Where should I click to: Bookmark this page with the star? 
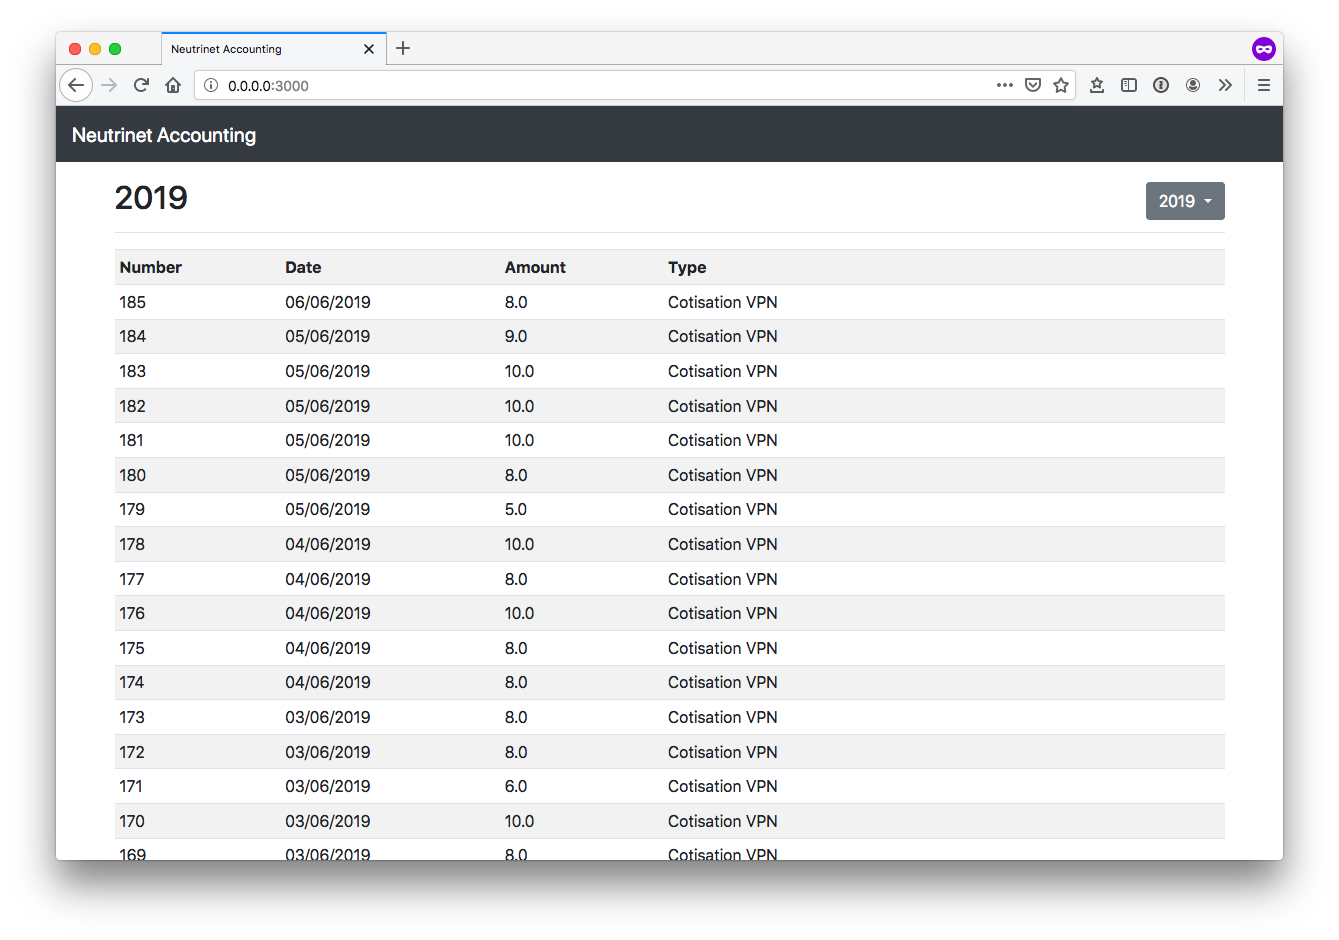[x=1061, y=85]
